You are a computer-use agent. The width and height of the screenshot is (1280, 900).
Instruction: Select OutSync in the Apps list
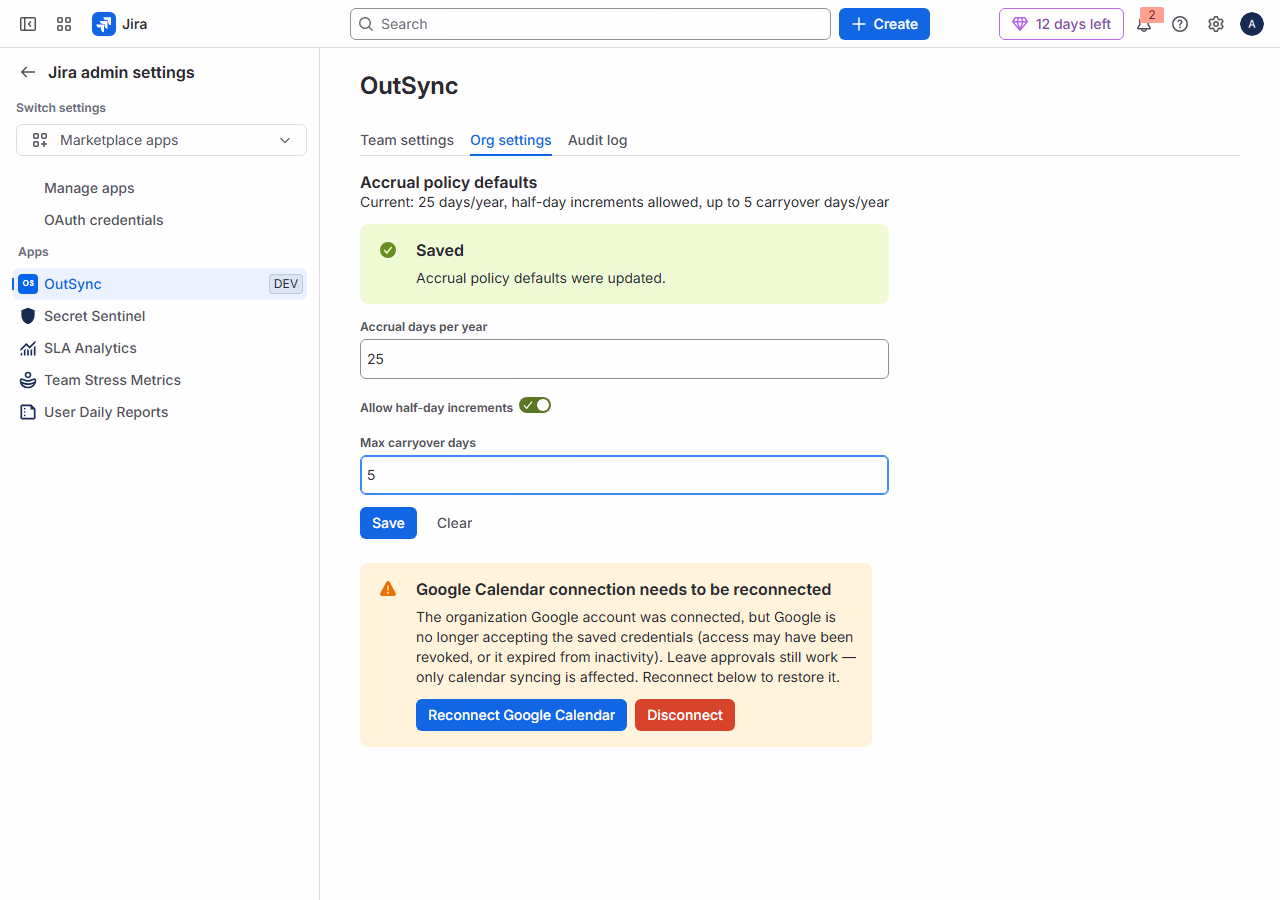click(x=161, y=284)
